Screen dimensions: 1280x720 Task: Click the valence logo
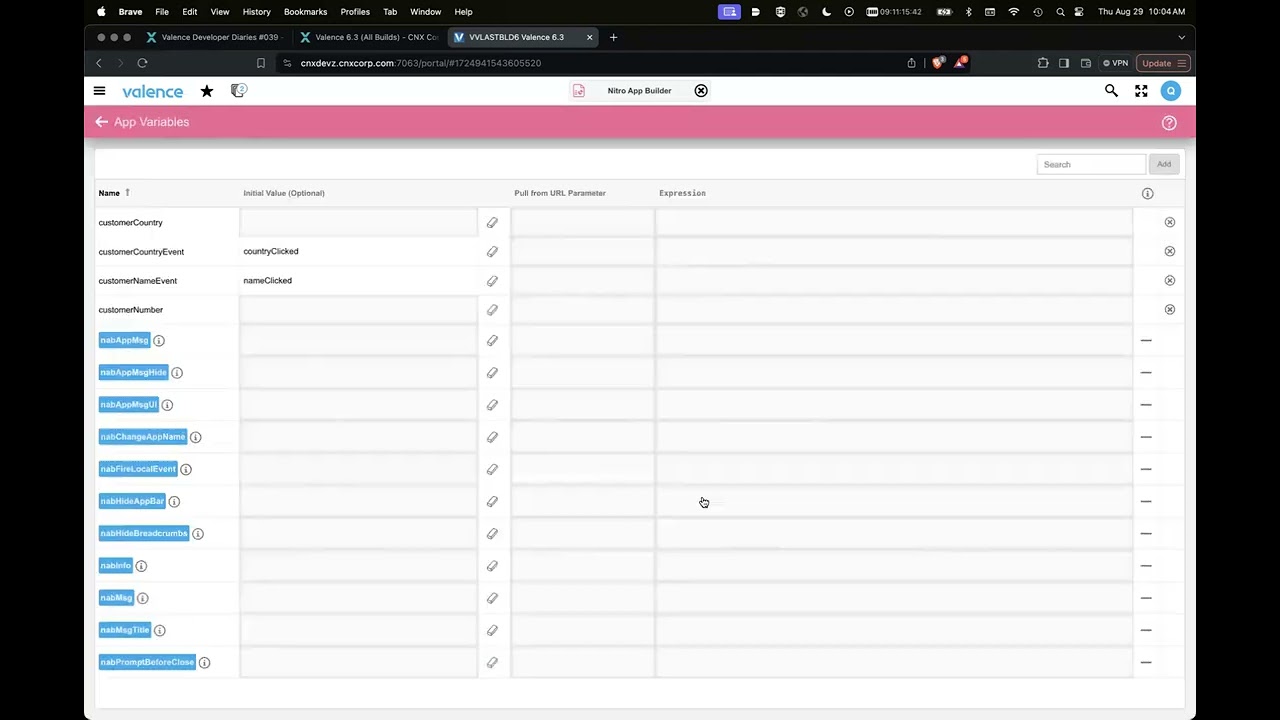(x=153, y=91)
